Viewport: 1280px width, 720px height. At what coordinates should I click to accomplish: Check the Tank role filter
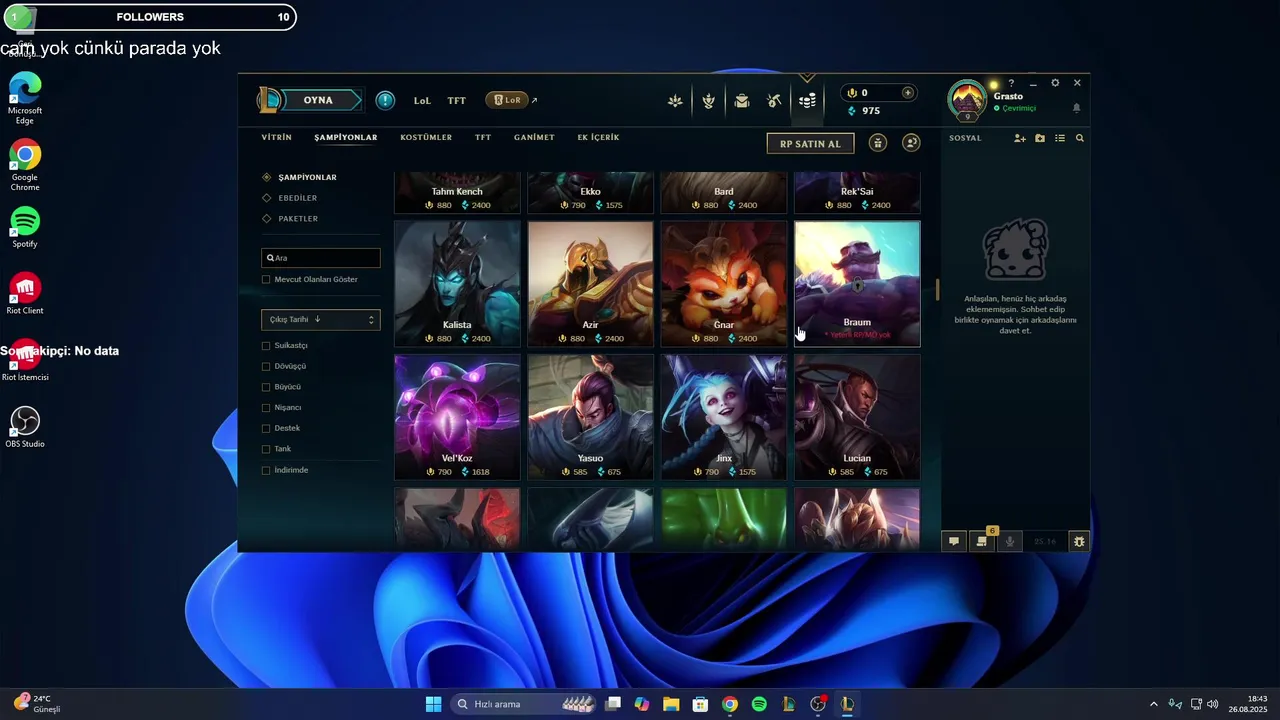pos(266,450)
